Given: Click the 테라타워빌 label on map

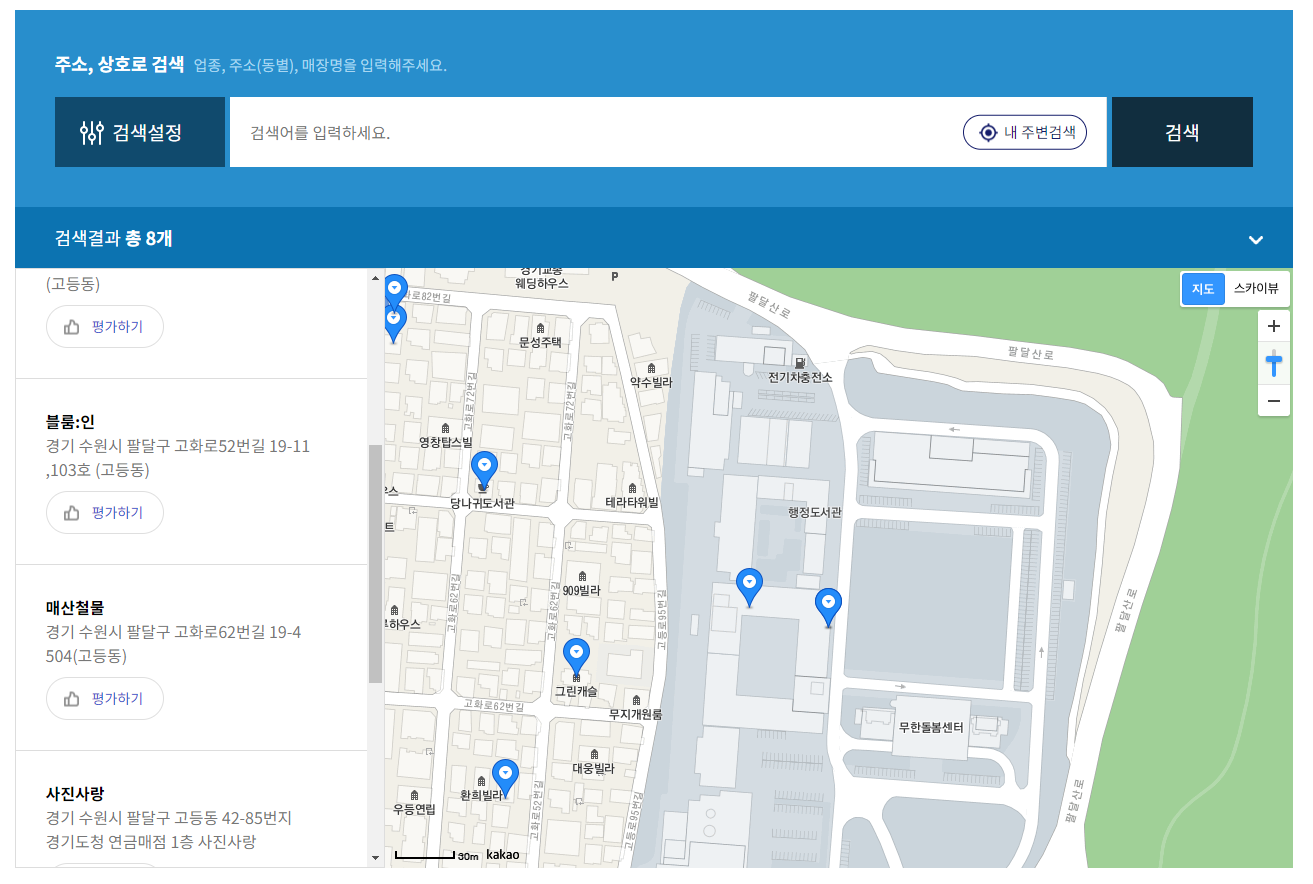Looking at the screenshot, I should tap(632, 503).
